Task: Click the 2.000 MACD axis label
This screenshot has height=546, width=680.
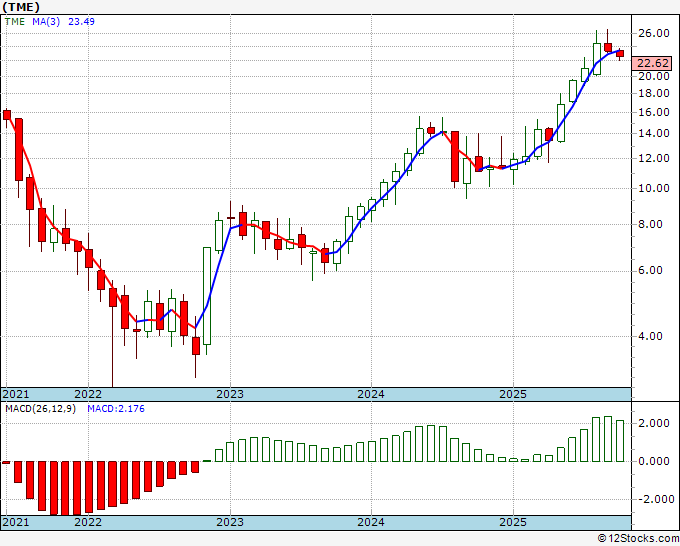Action: coord(654,423)
